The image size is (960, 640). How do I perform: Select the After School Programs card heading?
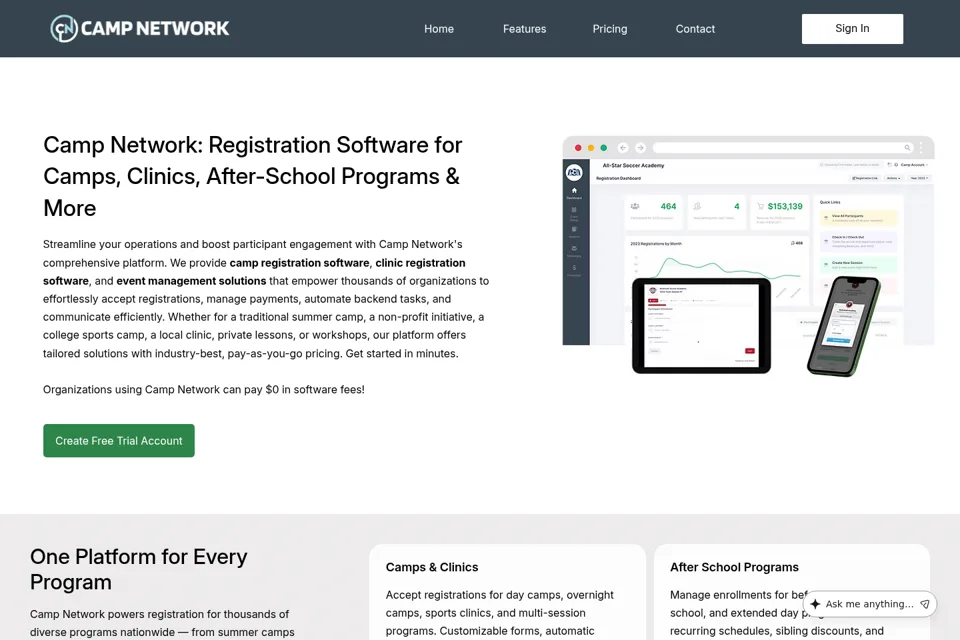(734, 567)
